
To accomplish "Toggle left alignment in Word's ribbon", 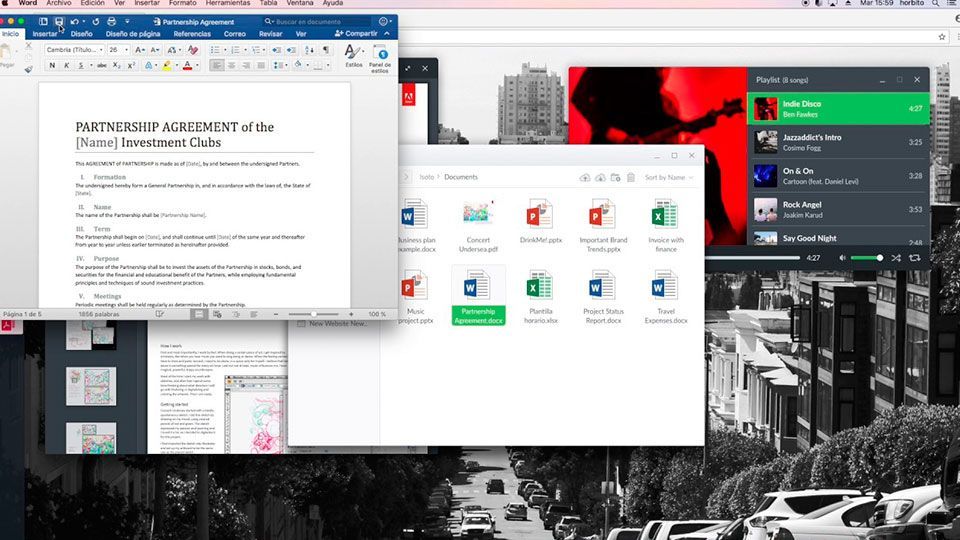I will click(x=217, y=66).
